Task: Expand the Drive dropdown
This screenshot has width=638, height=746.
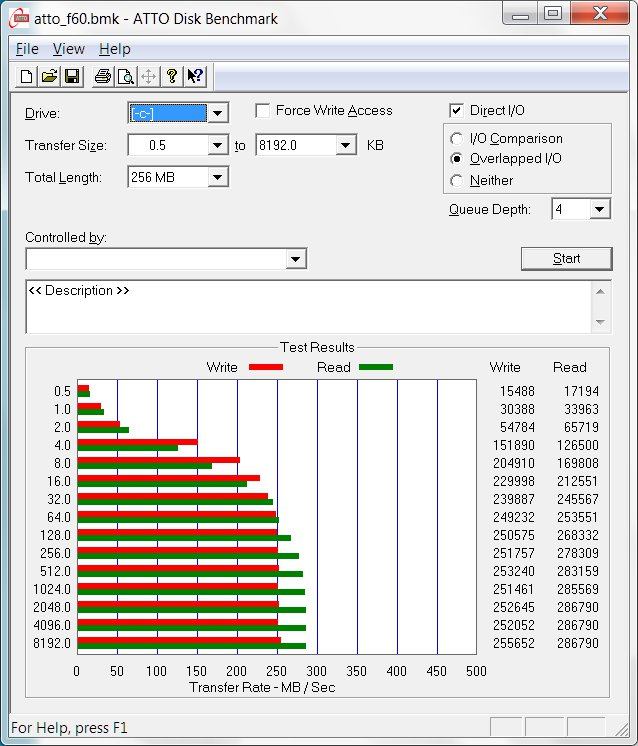Action: click(x=217, y=113)
